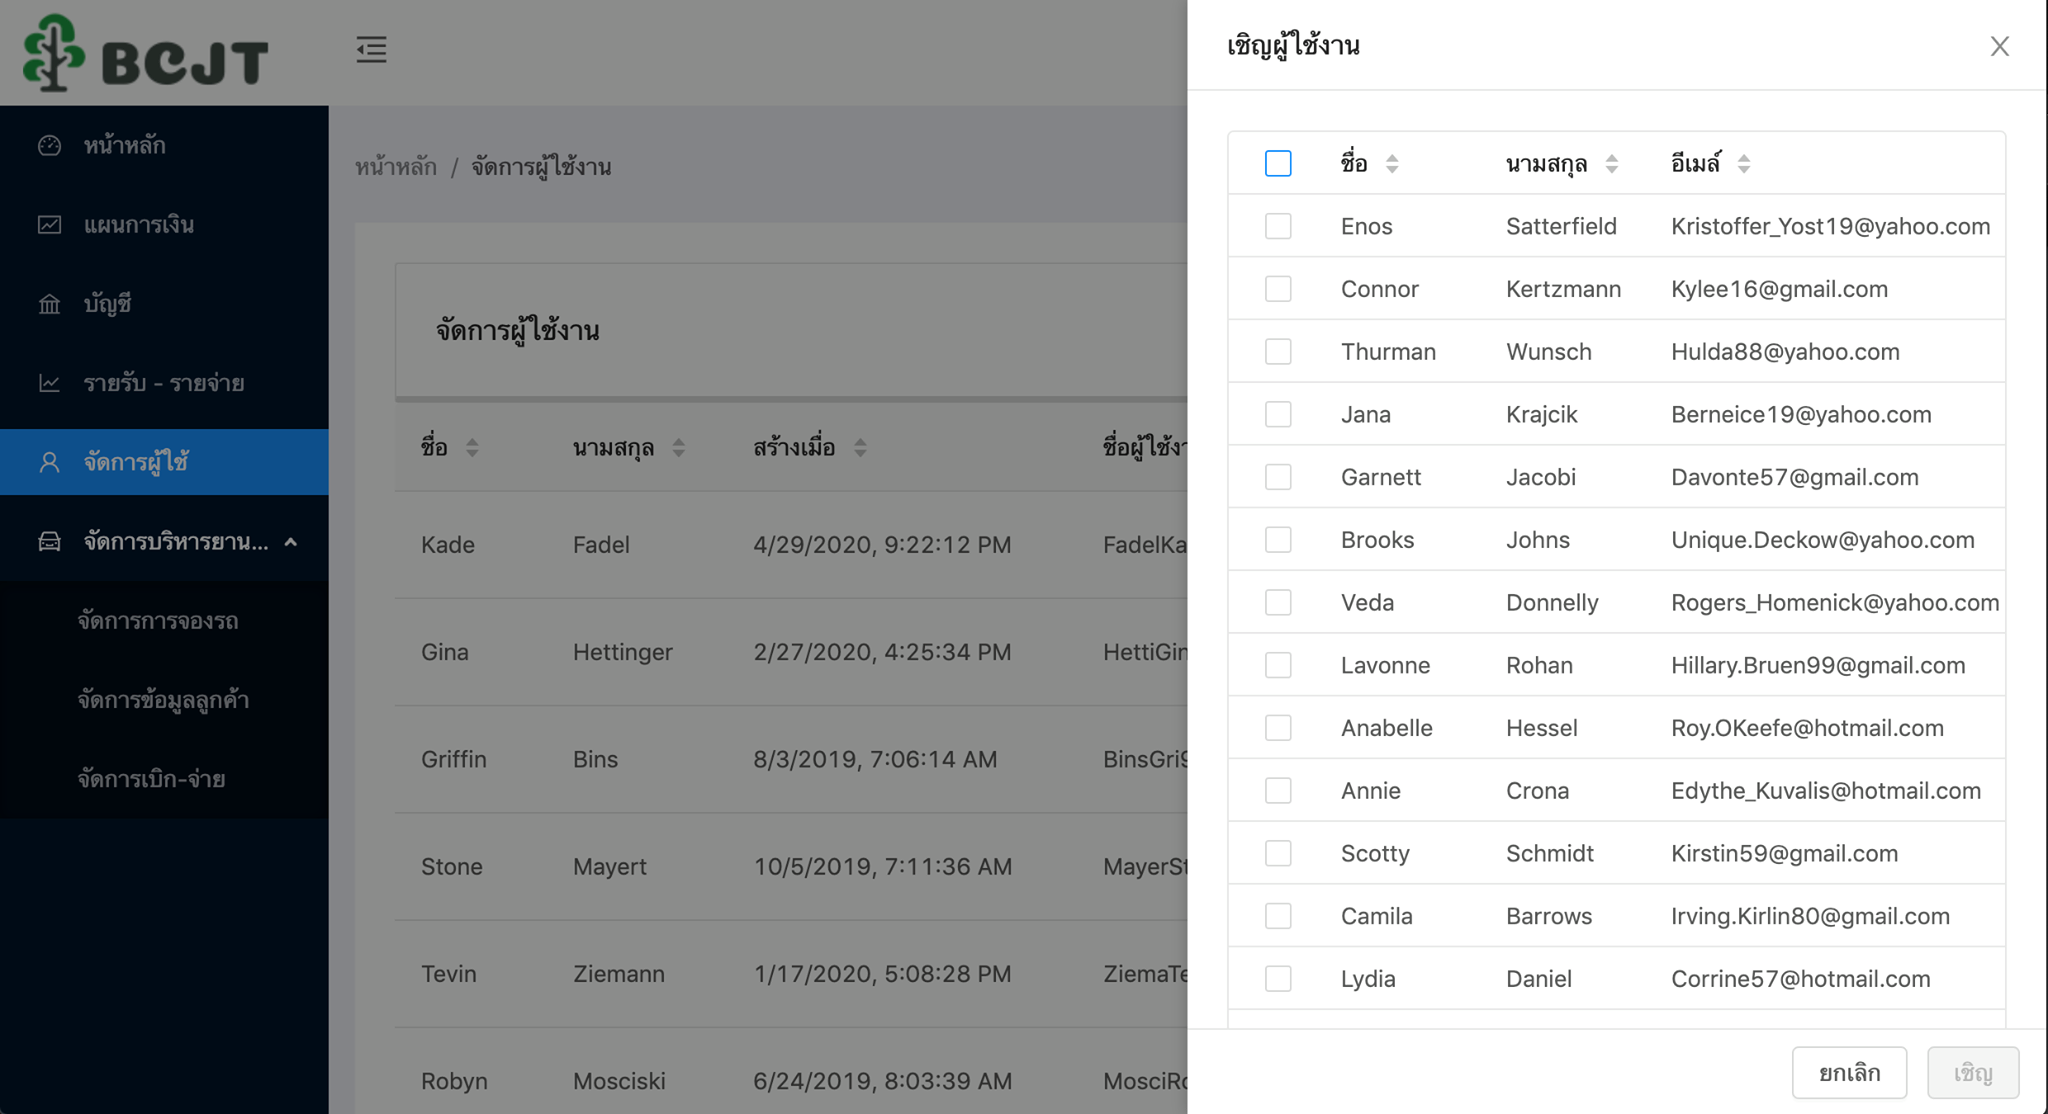Open บัญชี in the sidebar
Image resolution: width=2048 pixels, height=1114 pixels.
(164, 304)
